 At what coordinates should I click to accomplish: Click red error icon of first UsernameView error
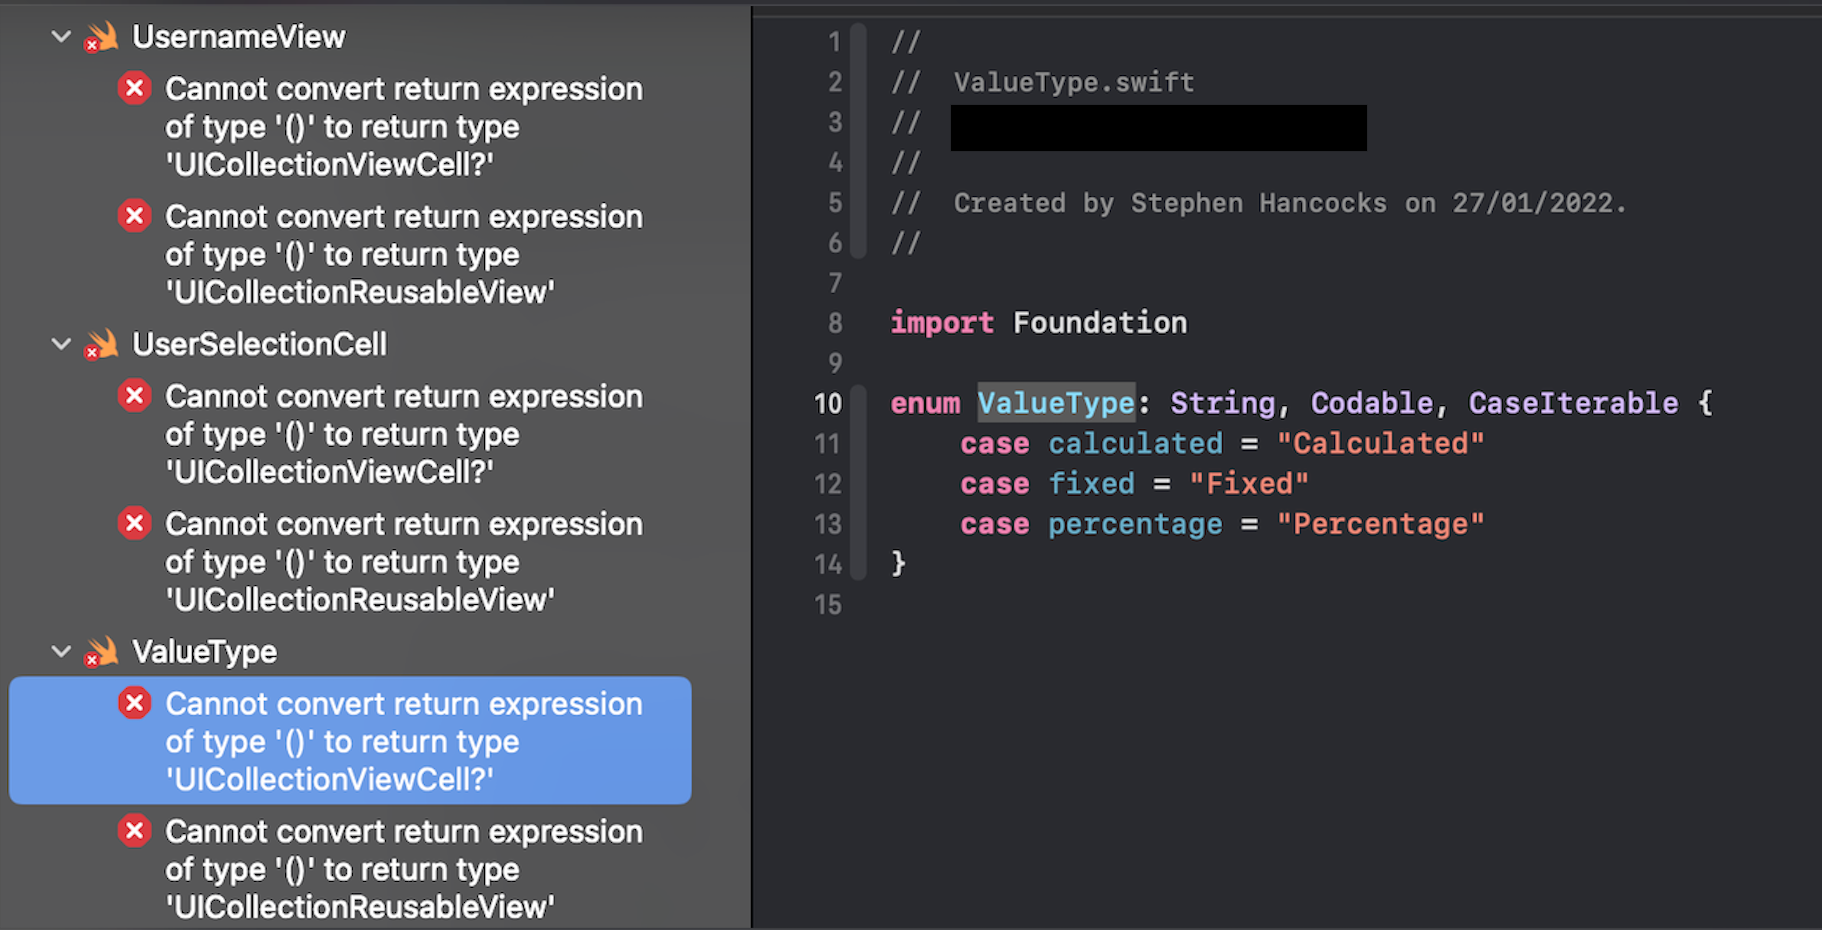[x=134, y=89]
